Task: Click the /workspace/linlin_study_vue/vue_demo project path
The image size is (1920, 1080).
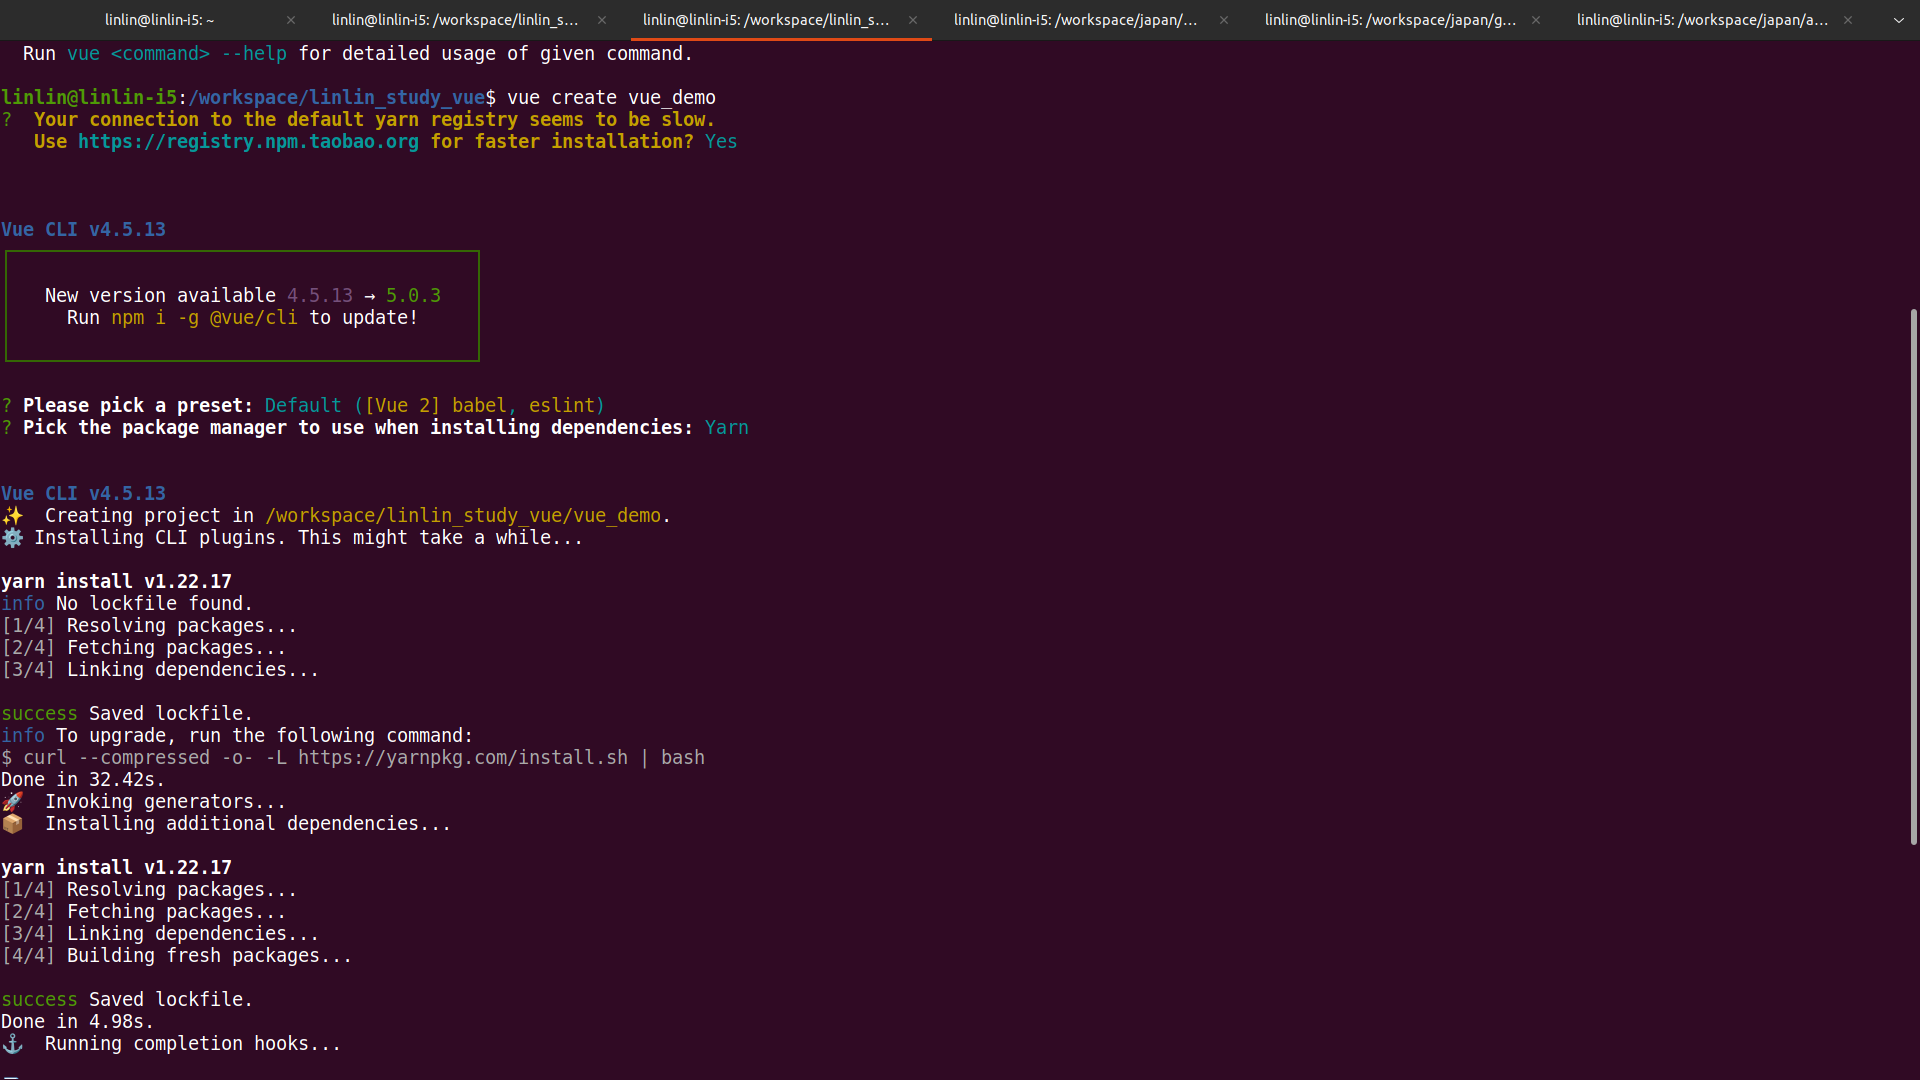Action: [x=462, y=516]
